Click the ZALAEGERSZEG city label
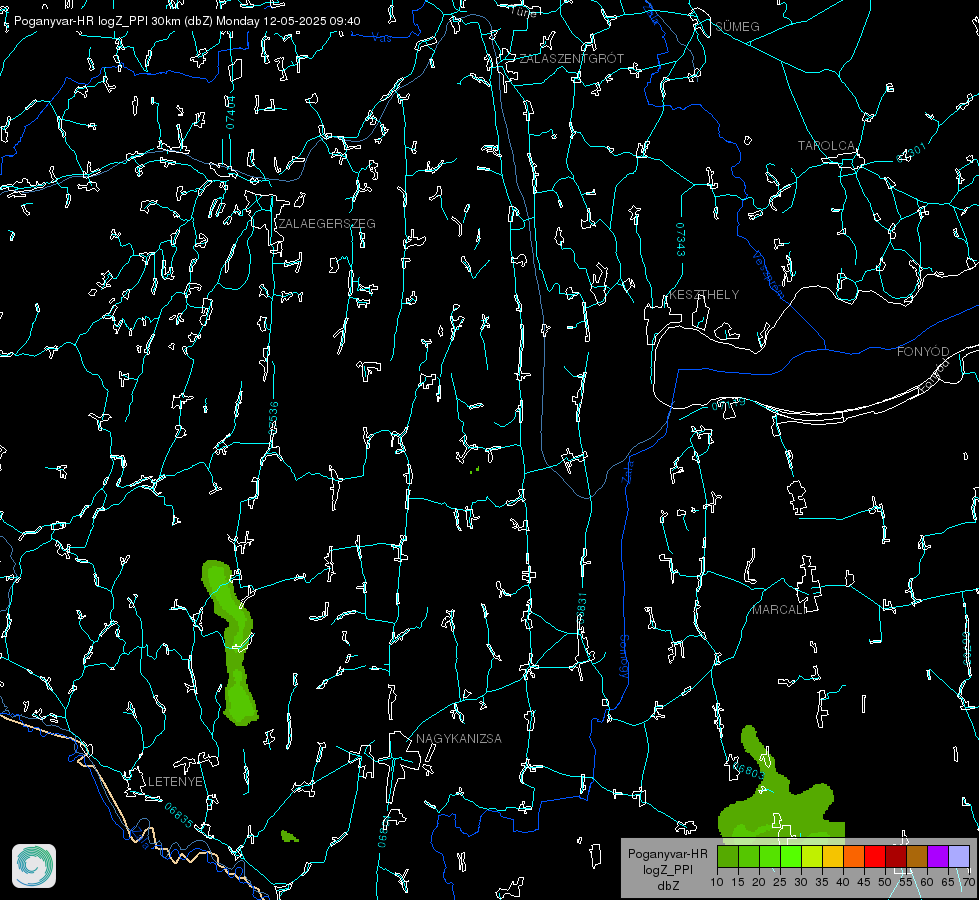Viewport: 979px width, 900px height. pos(327,224)
